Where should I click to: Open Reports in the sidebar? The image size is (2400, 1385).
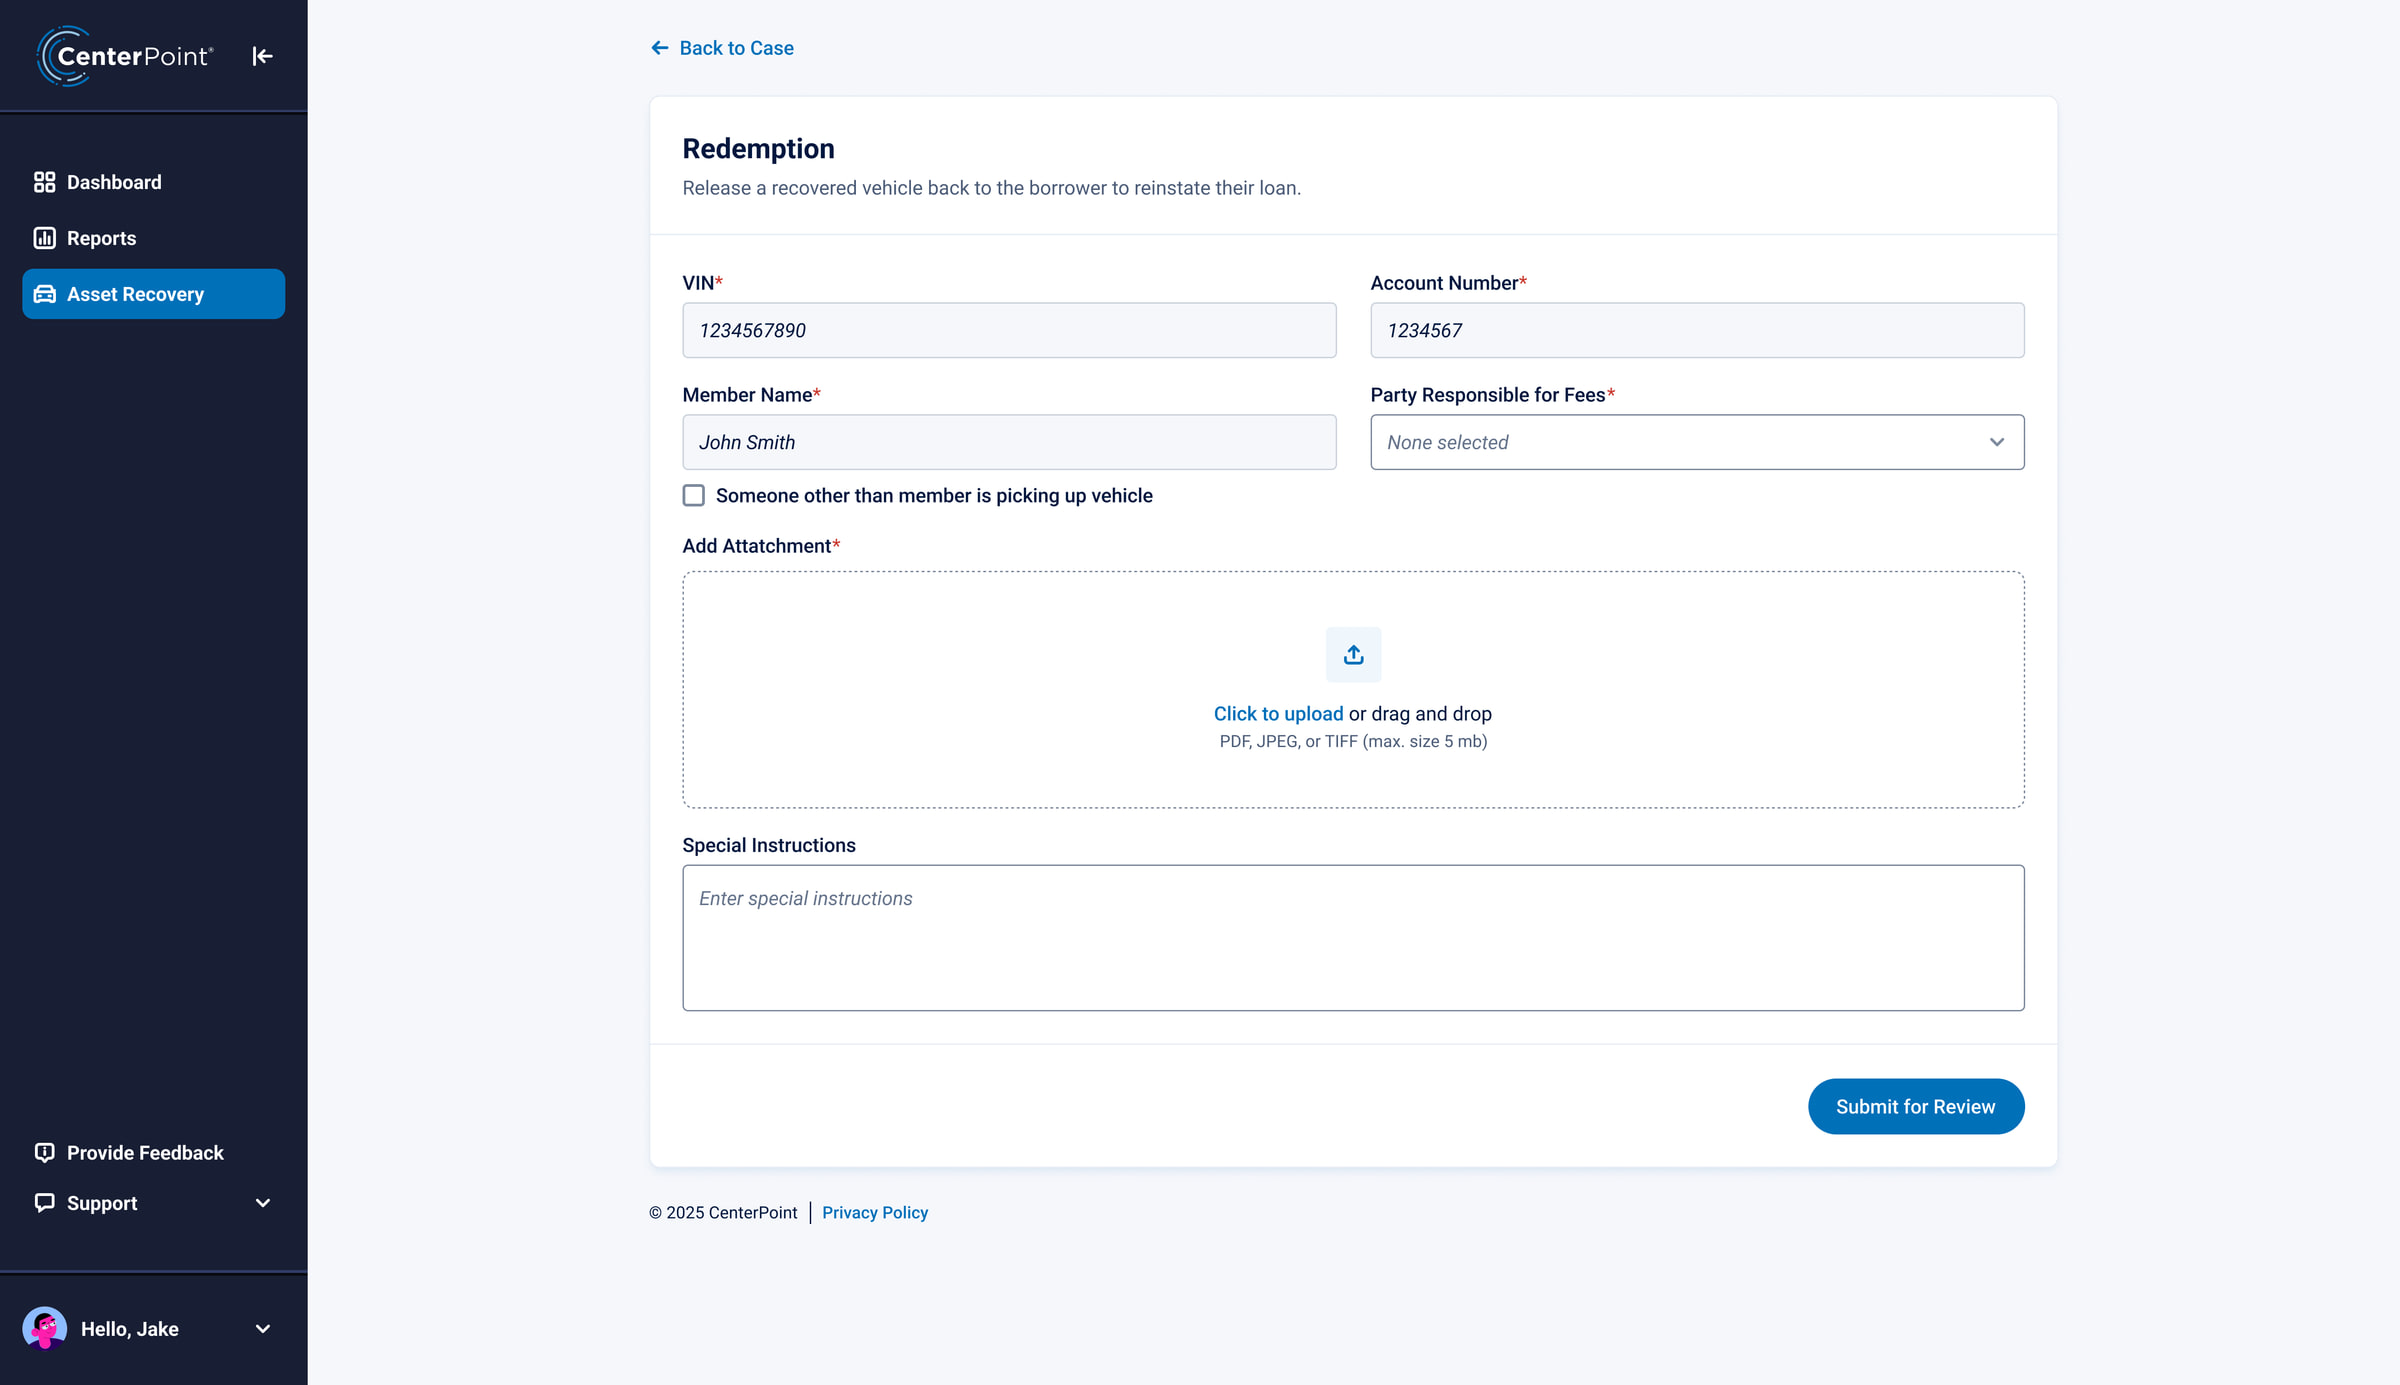[x=153, y=238]
